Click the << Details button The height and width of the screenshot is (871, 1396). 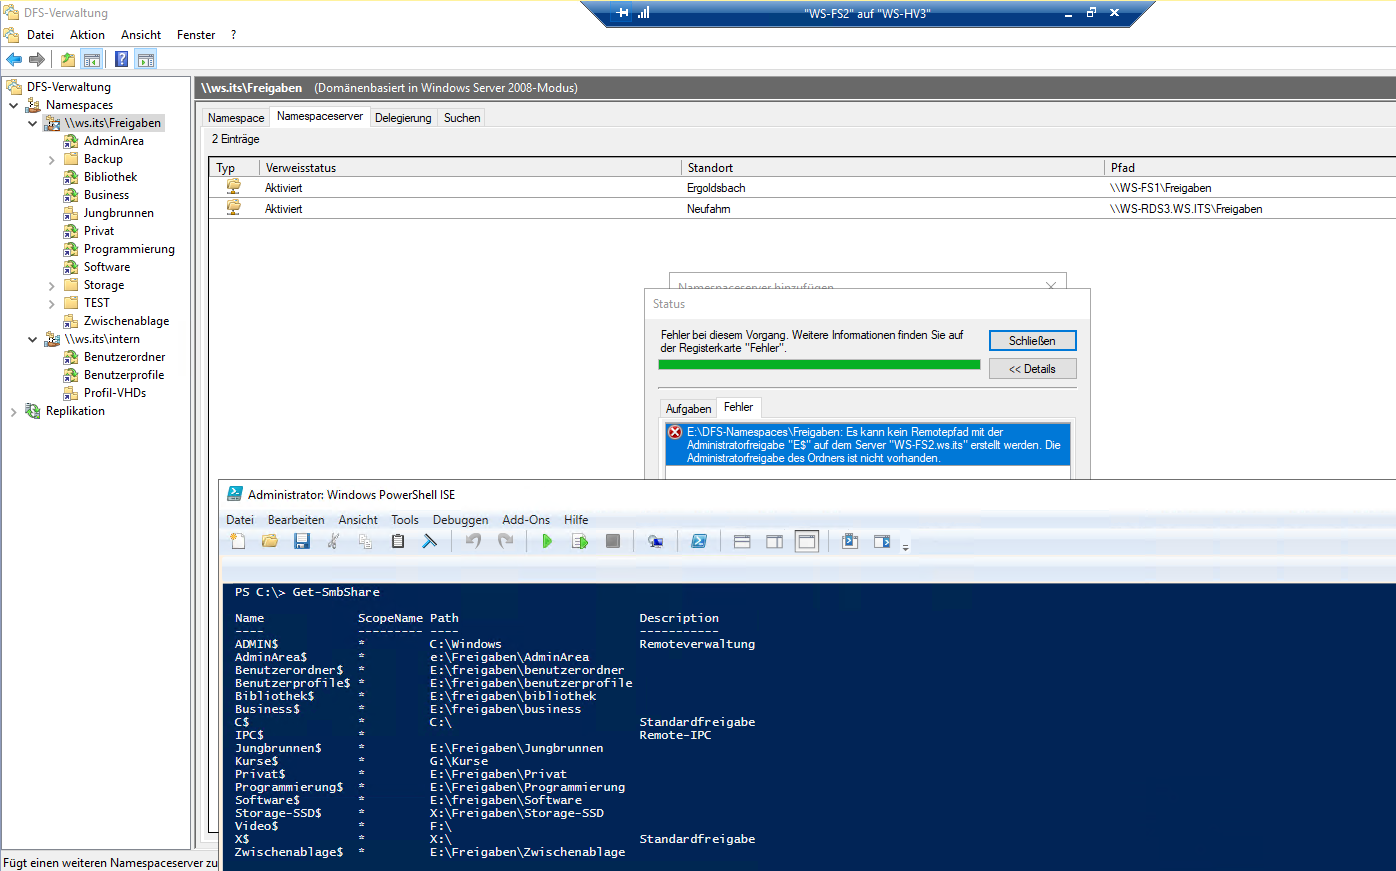click(x=1032, y=369)
